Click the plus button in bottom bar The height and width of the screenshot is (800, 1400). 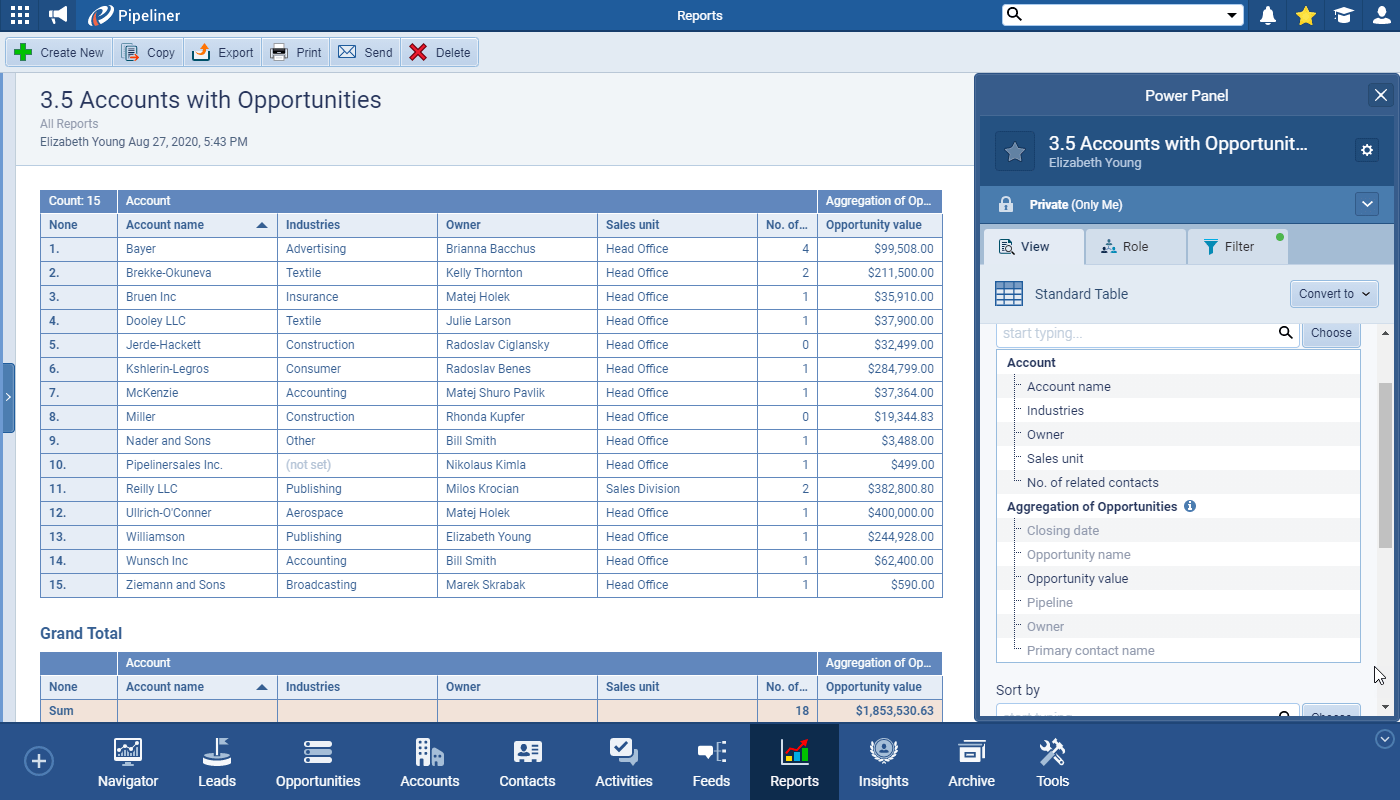[x=39, y=762]
